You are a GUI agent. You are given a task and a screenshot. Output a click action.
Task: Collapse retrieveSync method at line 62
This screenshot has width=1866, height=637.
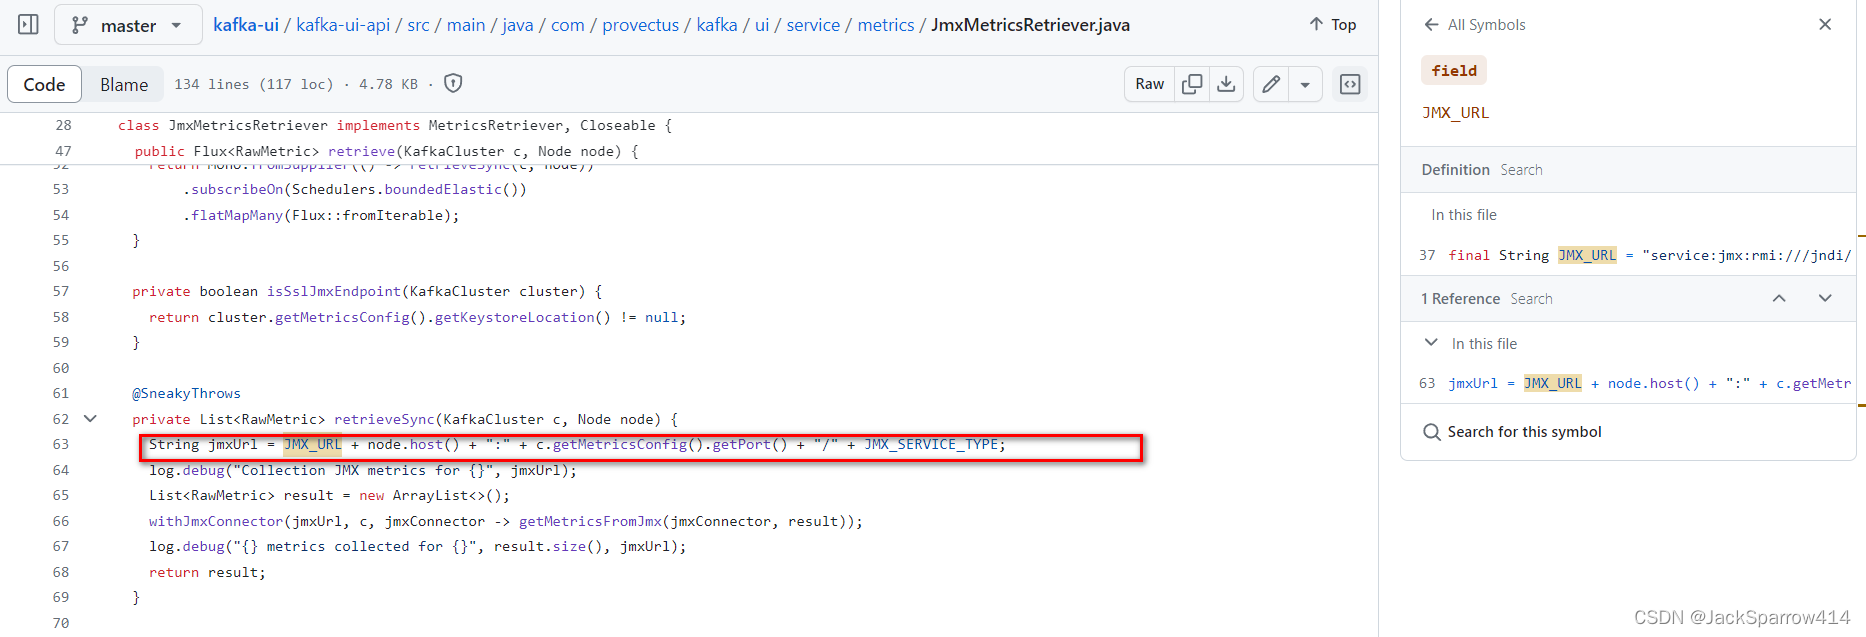point(90,419)
